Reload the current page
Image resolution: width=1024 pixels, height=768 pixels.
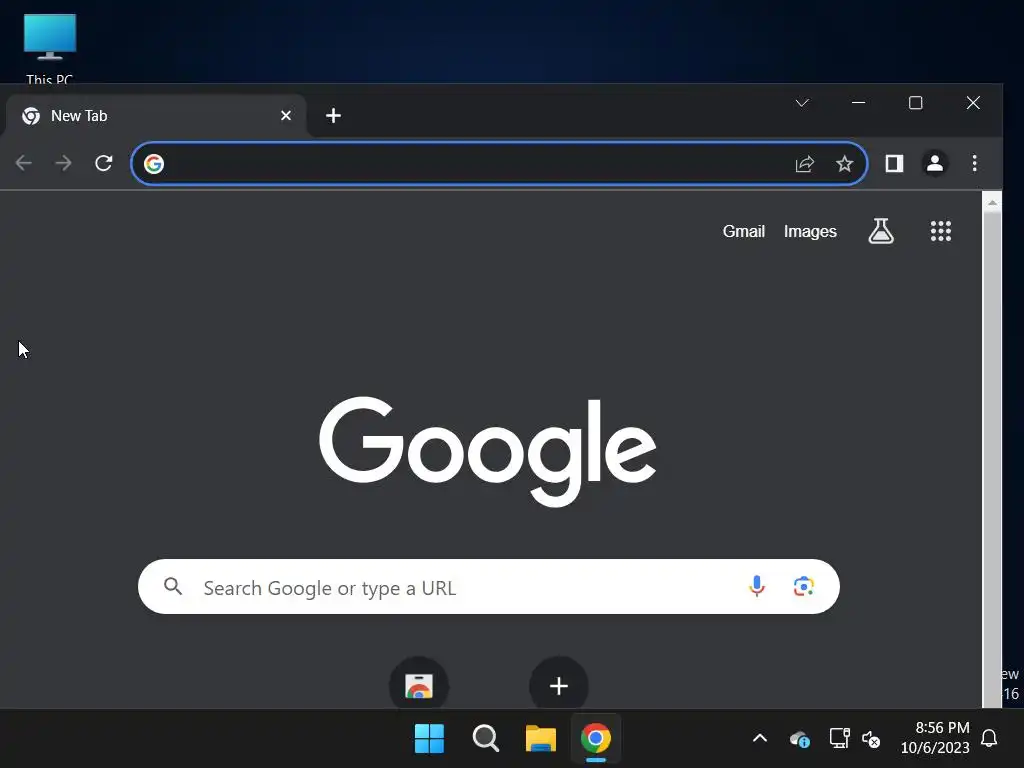point(103,163)
